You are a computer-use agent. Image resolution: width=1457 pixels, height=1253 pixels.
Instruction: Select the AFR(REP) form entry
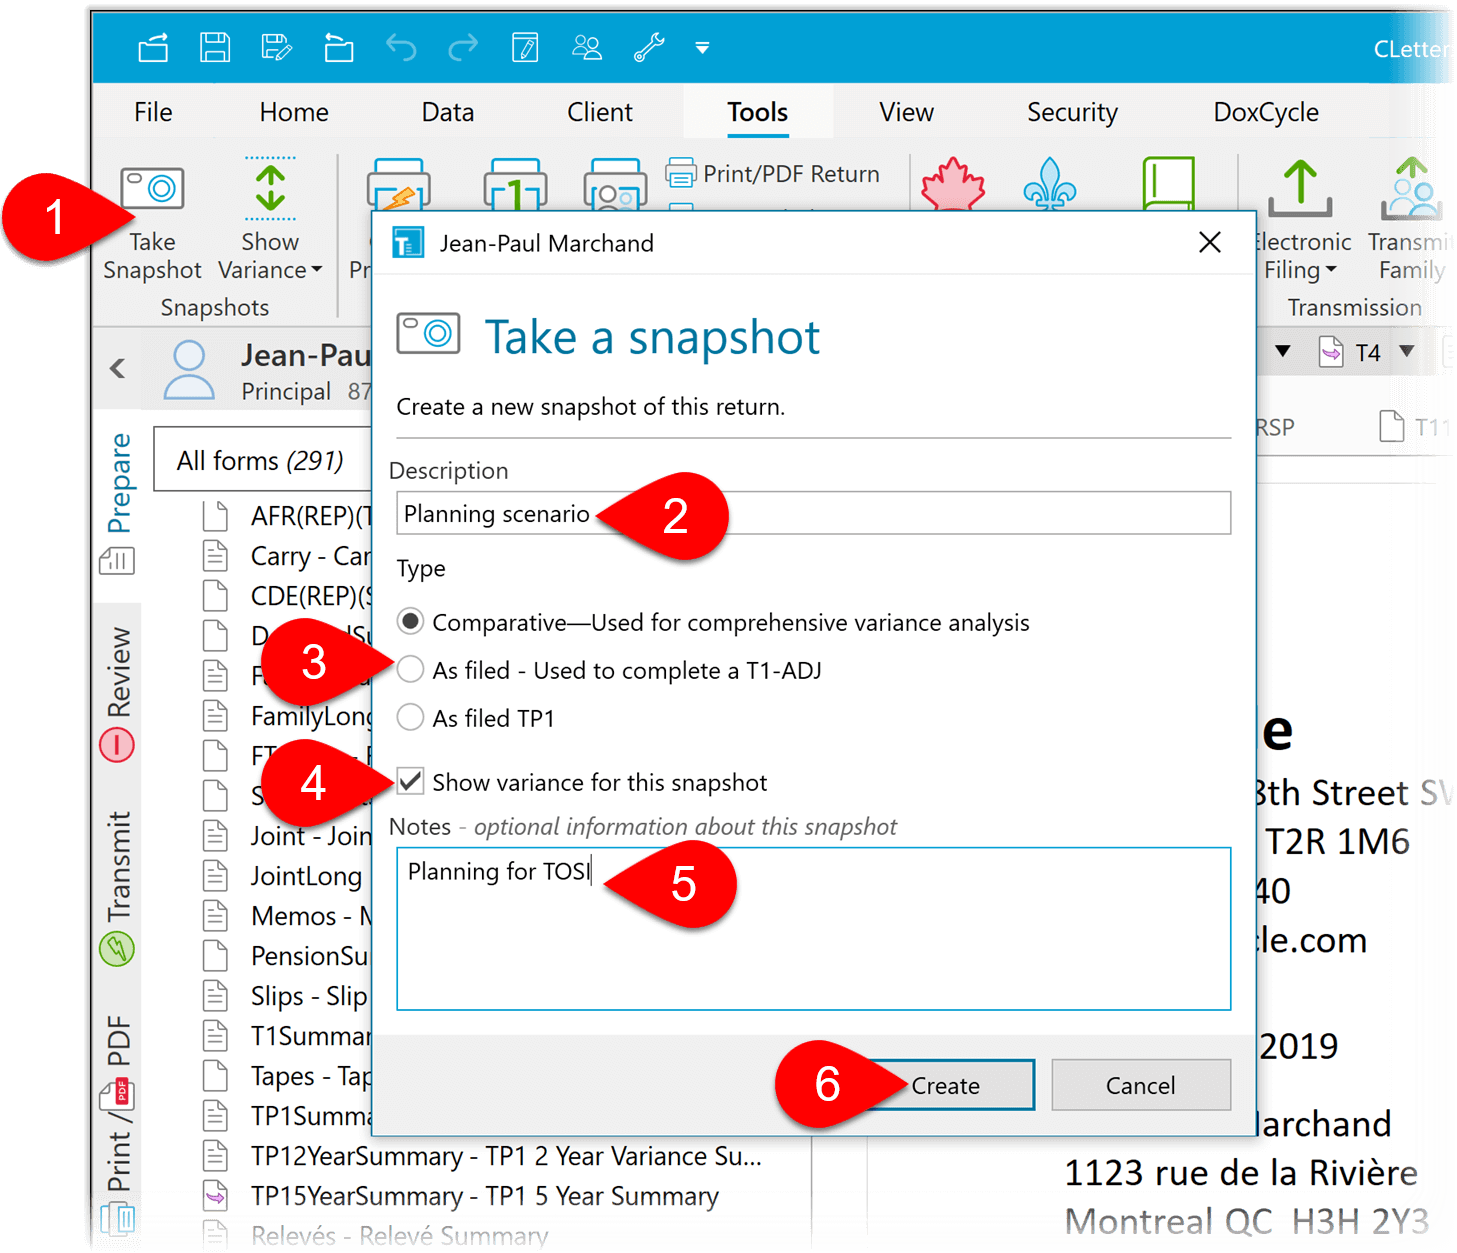point(287,516)
